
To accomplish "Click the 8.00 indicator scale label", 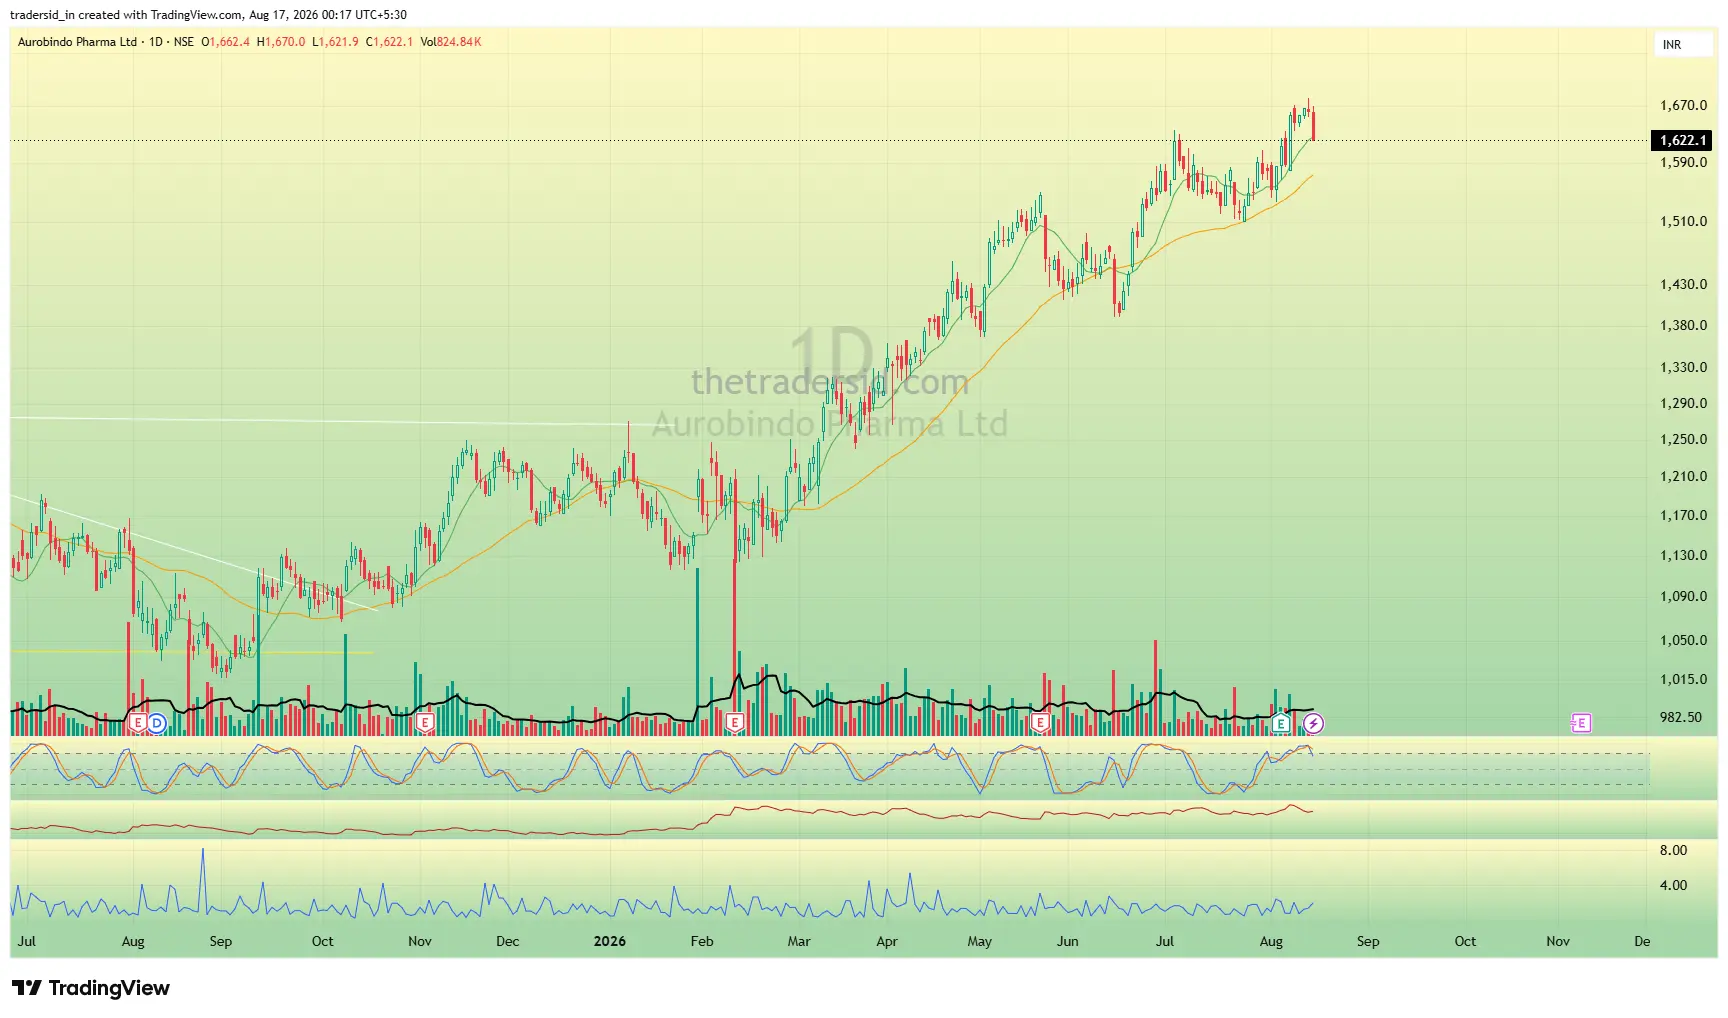I will click(x=1673, y=850).
